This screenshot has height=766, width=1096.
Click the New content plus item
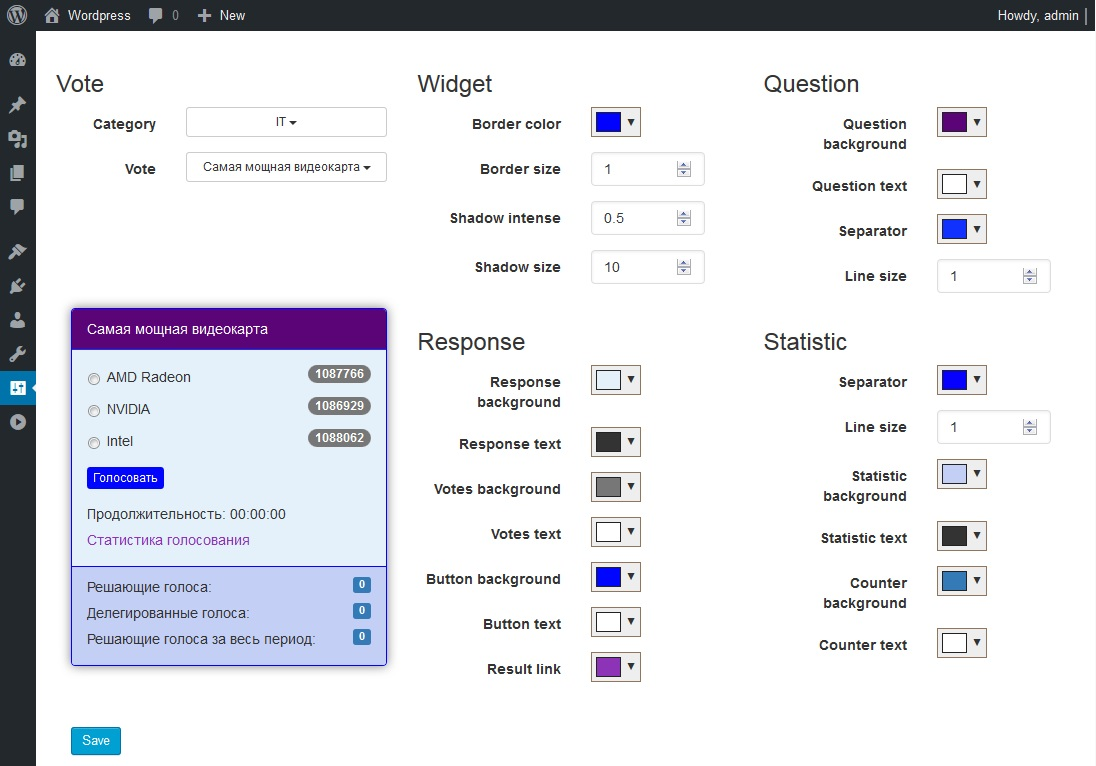point(221,15)
